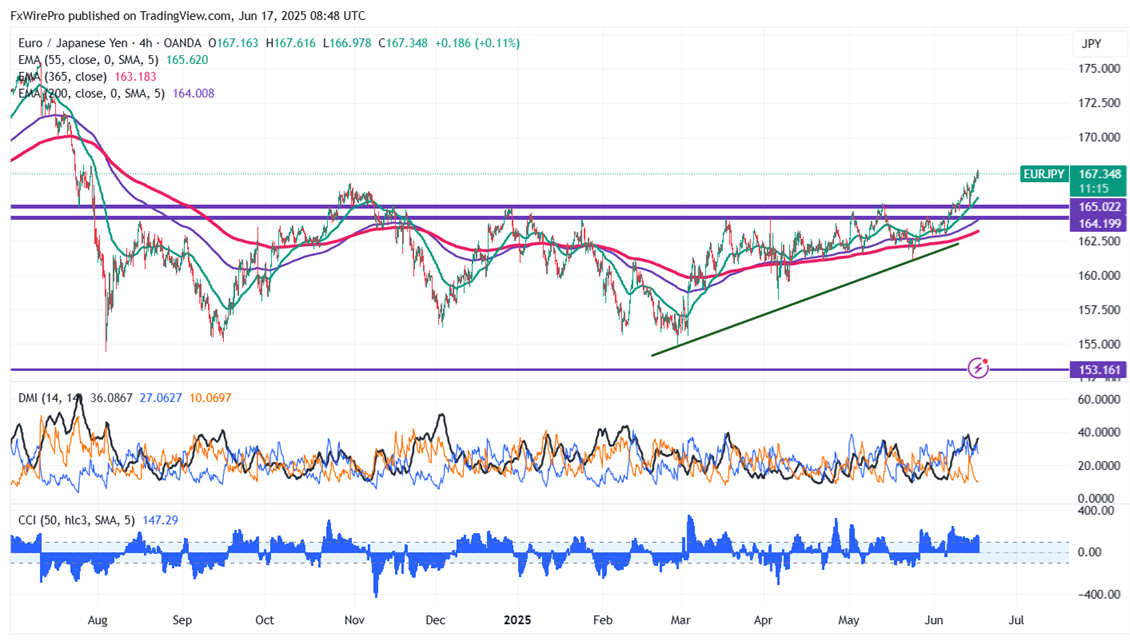Click the 160.000 price scale label
Viewport: 1130px width, 640px height.
click(x=1099, y=275)
